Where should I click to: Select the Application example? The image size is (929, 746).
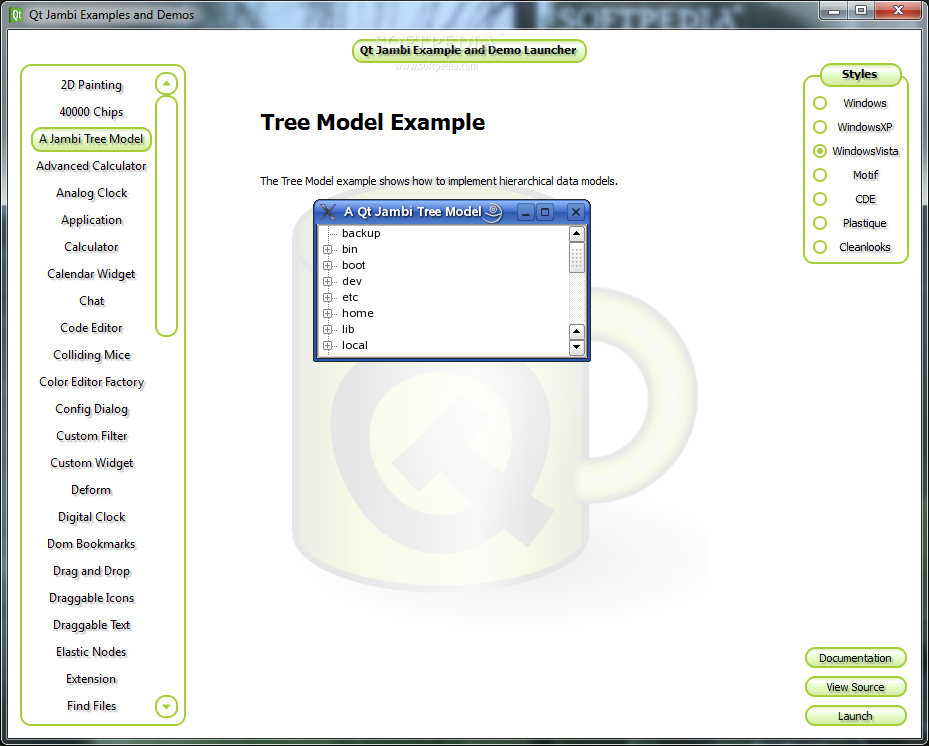tap(91, 220)
